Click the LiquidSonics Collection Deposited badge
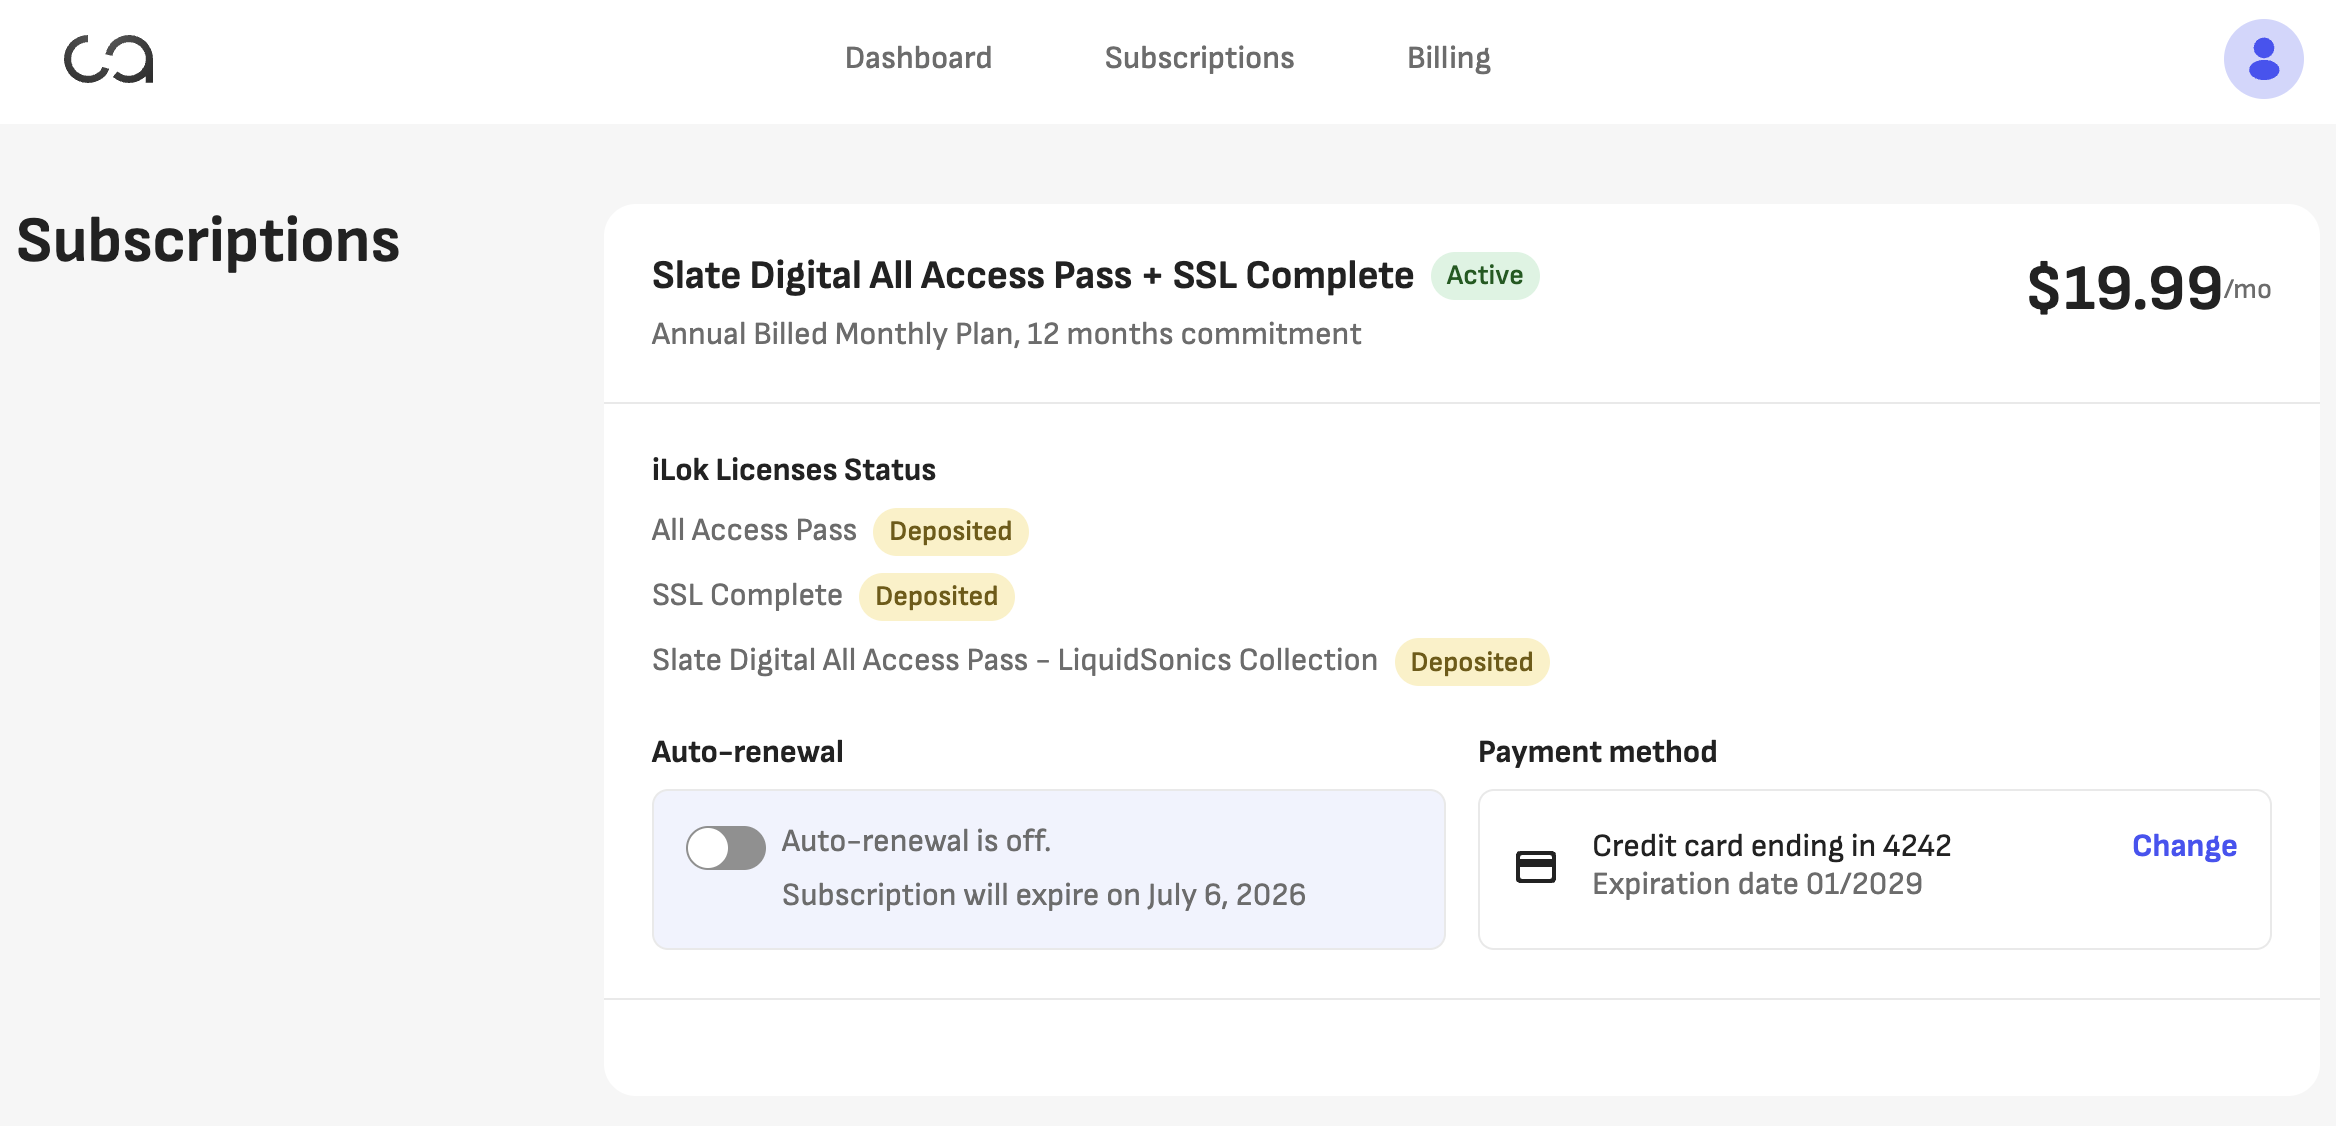The height and width of the screenshot is (1126, 2336). (x=1471, y=662)
